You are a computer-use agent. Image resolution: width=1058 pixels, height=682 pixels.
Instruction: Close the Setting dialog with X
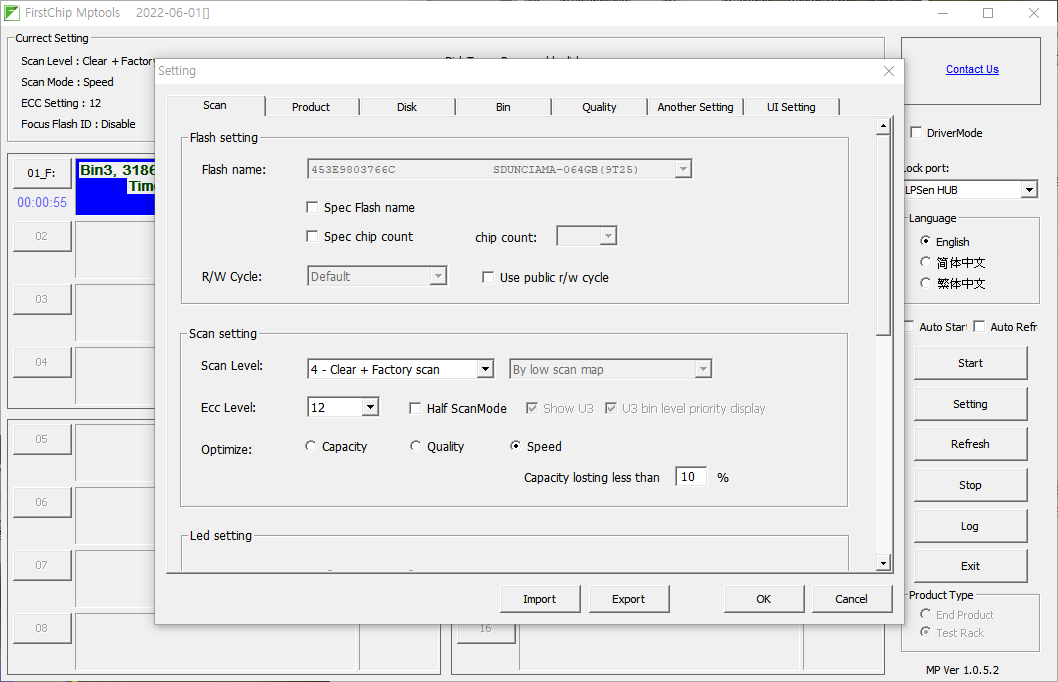889,71
